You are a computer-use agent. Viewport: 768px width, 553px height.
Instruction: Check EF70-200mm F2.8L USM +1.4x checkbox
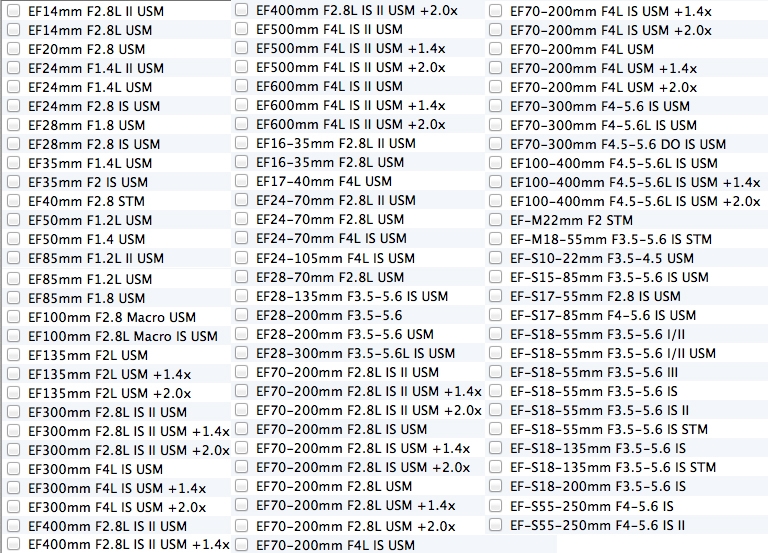241,505
